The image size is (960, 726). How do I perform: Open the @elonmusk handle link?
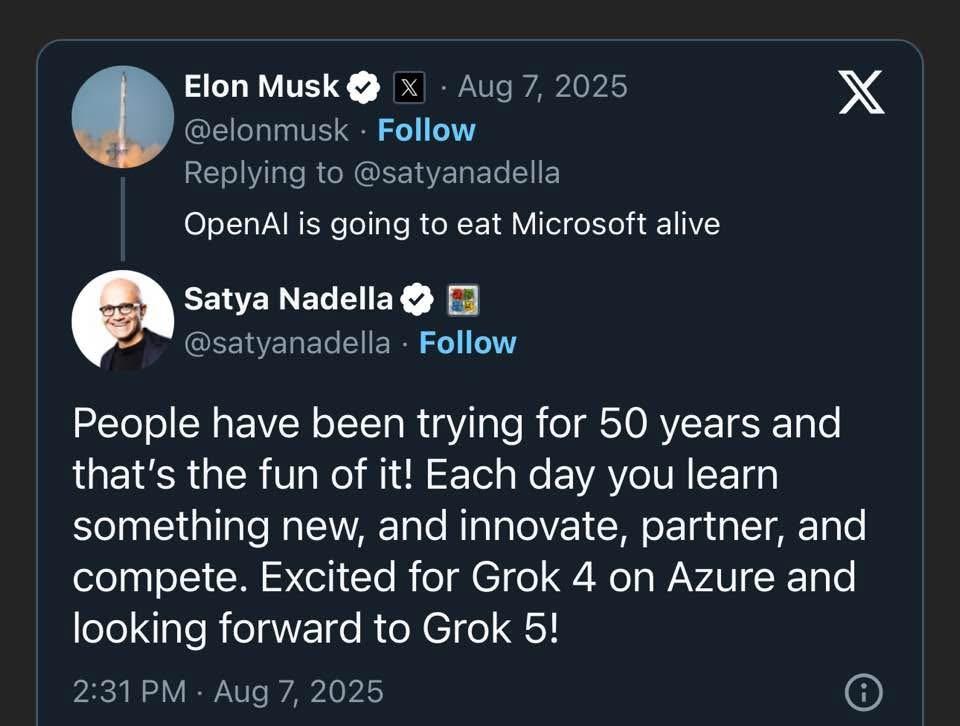click(266, 131)
